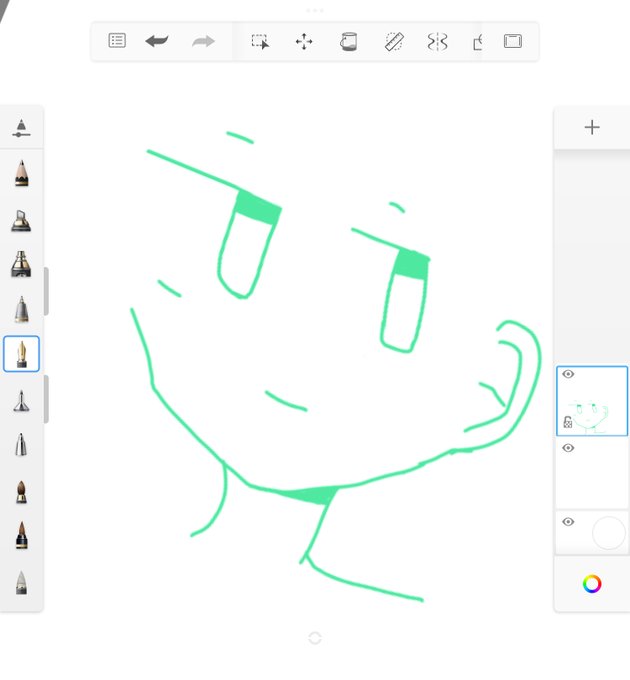Activate the Transform move tool
The height and width of the screenshot is (680, 630).
304,42
